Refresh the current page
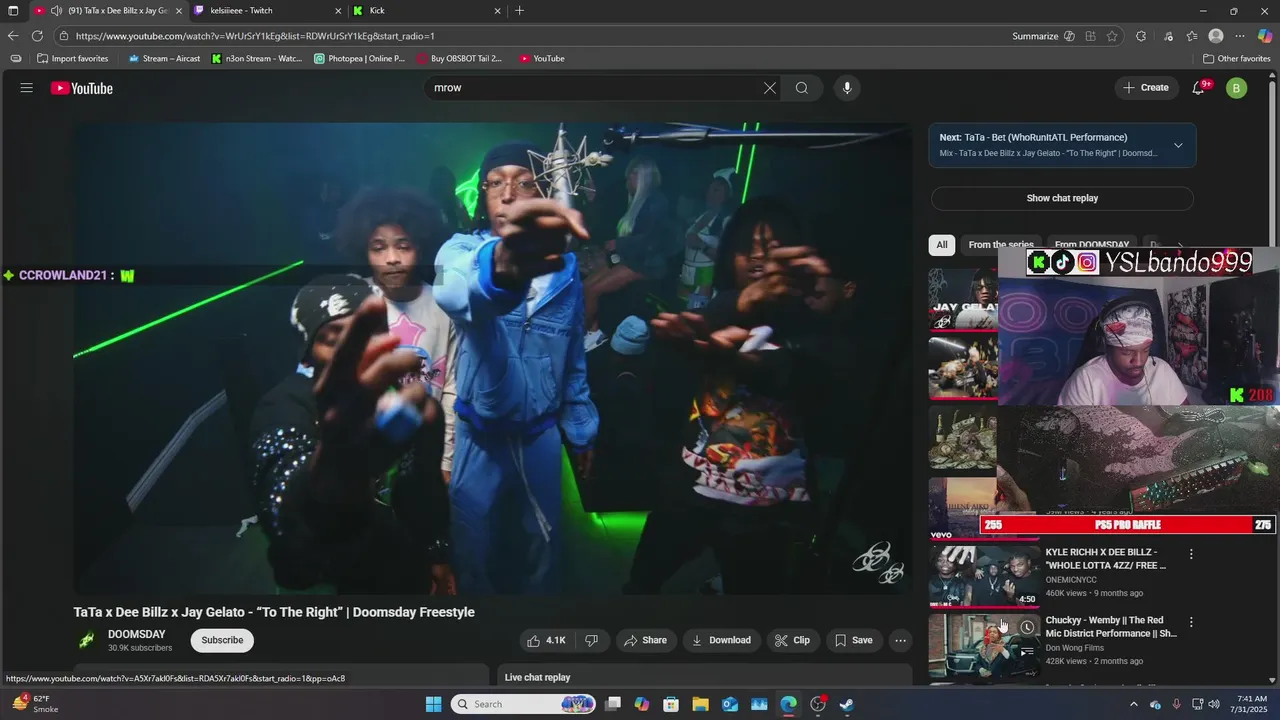This screenshot has height=720, width=1280. (37, 36)
